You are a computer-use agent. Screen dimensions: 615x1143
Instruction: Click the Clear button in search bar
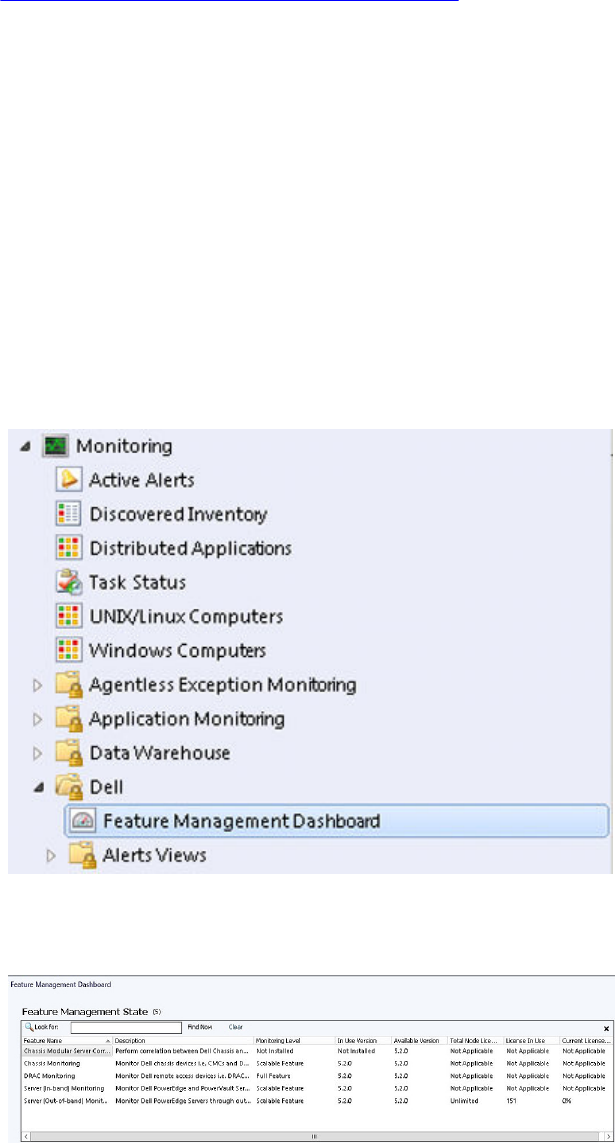pos(235,1027)
